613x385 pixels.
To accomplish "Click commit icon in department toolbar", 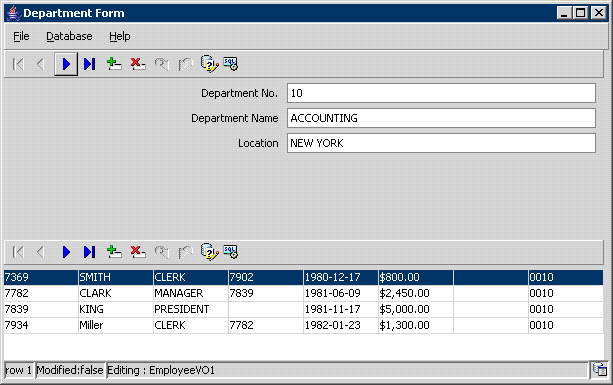I will click(x=161, y=64).
